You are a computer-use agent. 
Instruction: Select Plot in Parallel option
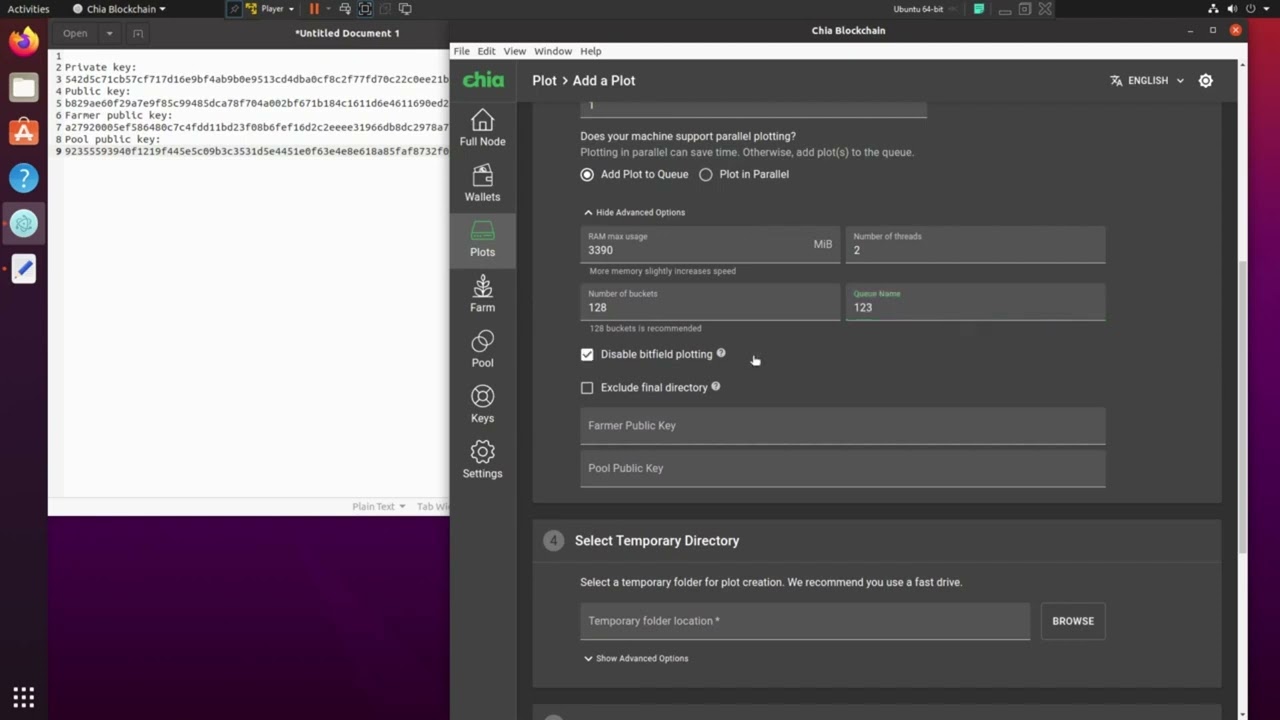706,174
